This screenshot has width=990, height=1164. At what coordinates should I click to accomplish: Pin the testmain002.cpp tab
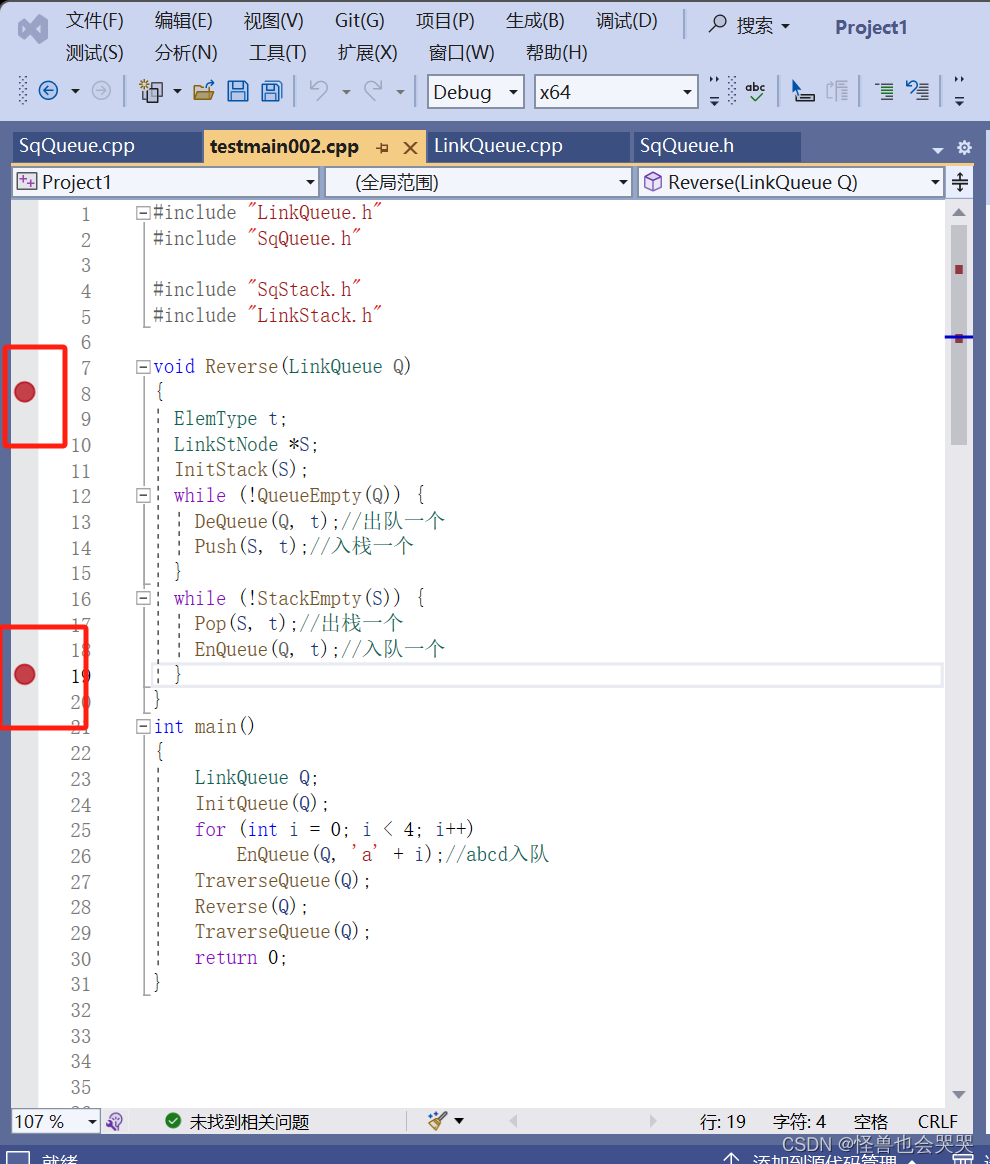(x=383, y=148)
